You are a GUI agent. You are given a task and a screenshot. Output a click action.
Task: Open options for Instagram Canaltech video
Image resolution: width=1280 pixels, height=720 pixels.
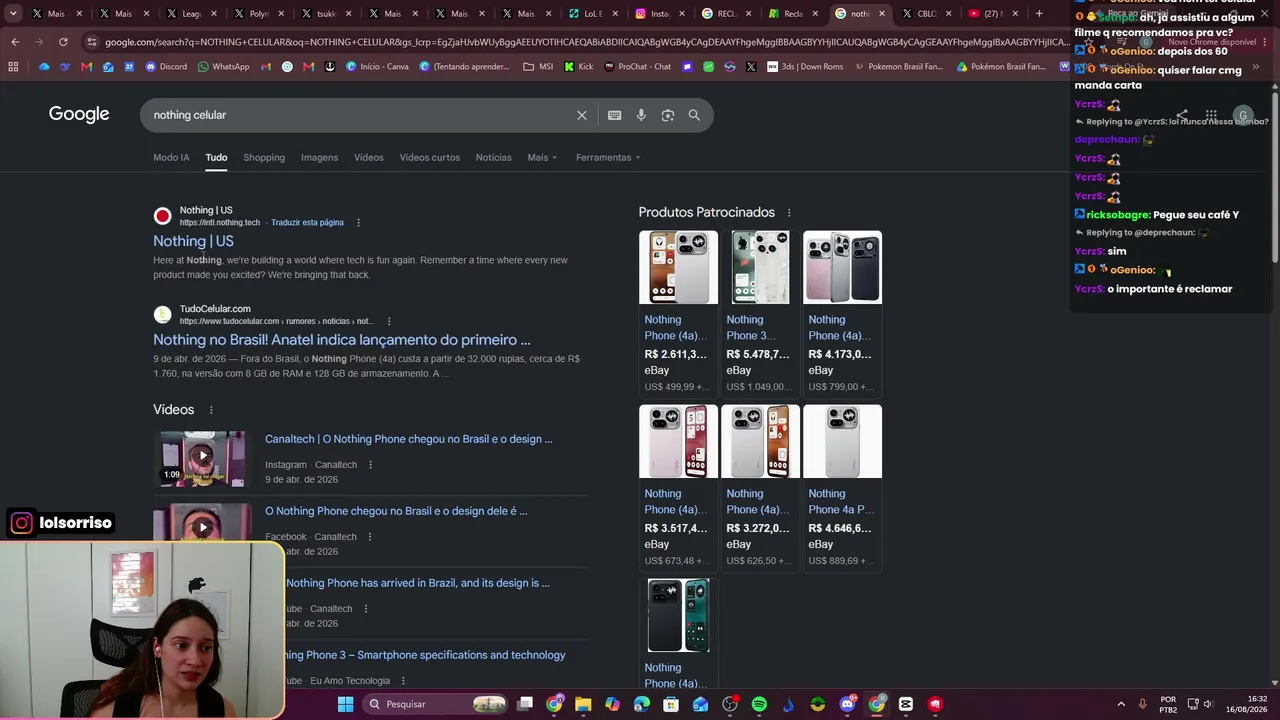370,465
